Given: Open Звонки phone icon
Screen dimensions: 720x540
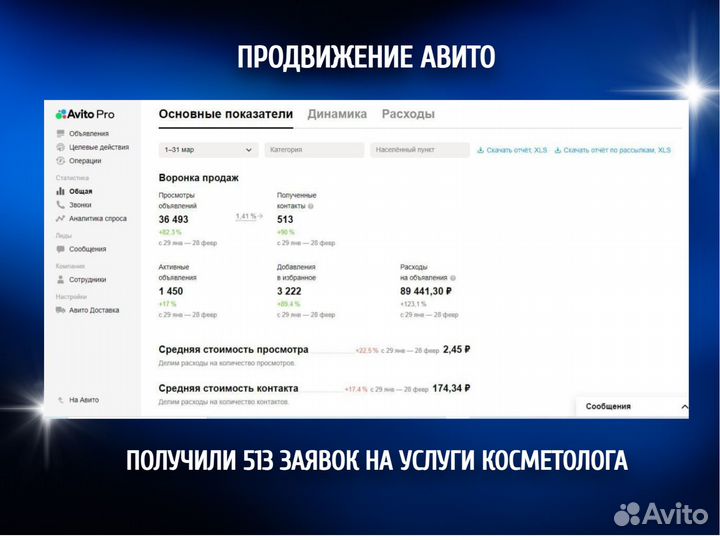Looking at the screenshot, I should (x=60, y=205).
